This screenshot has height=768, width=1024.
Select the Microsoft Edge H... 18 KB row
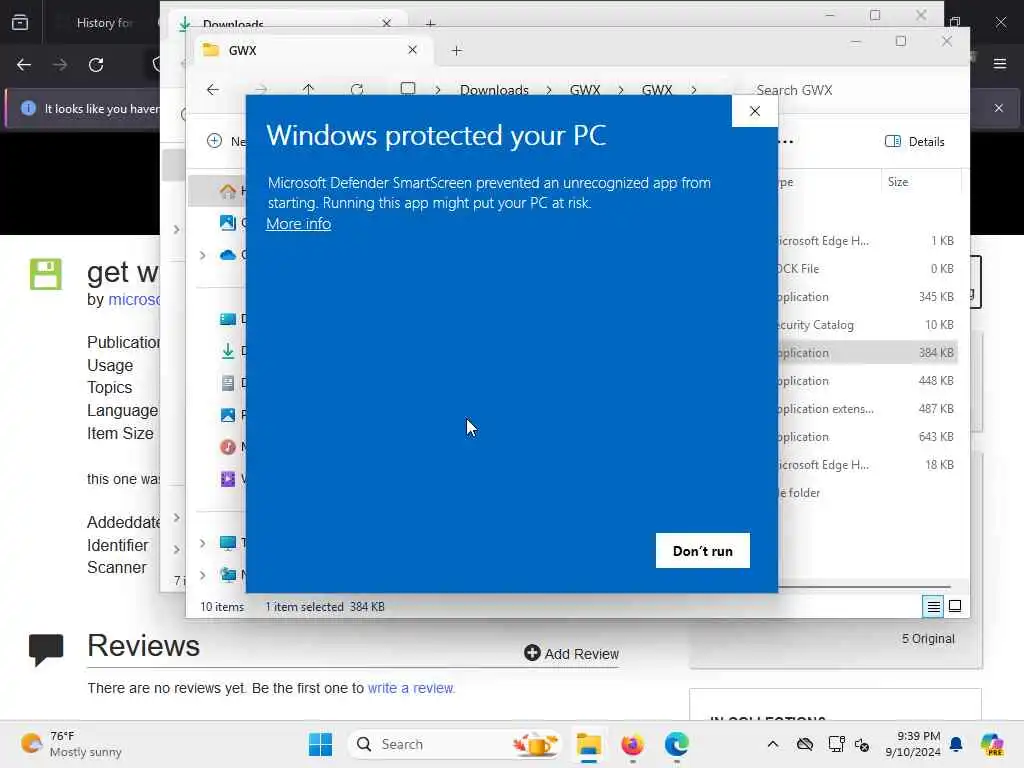point(867,465)
